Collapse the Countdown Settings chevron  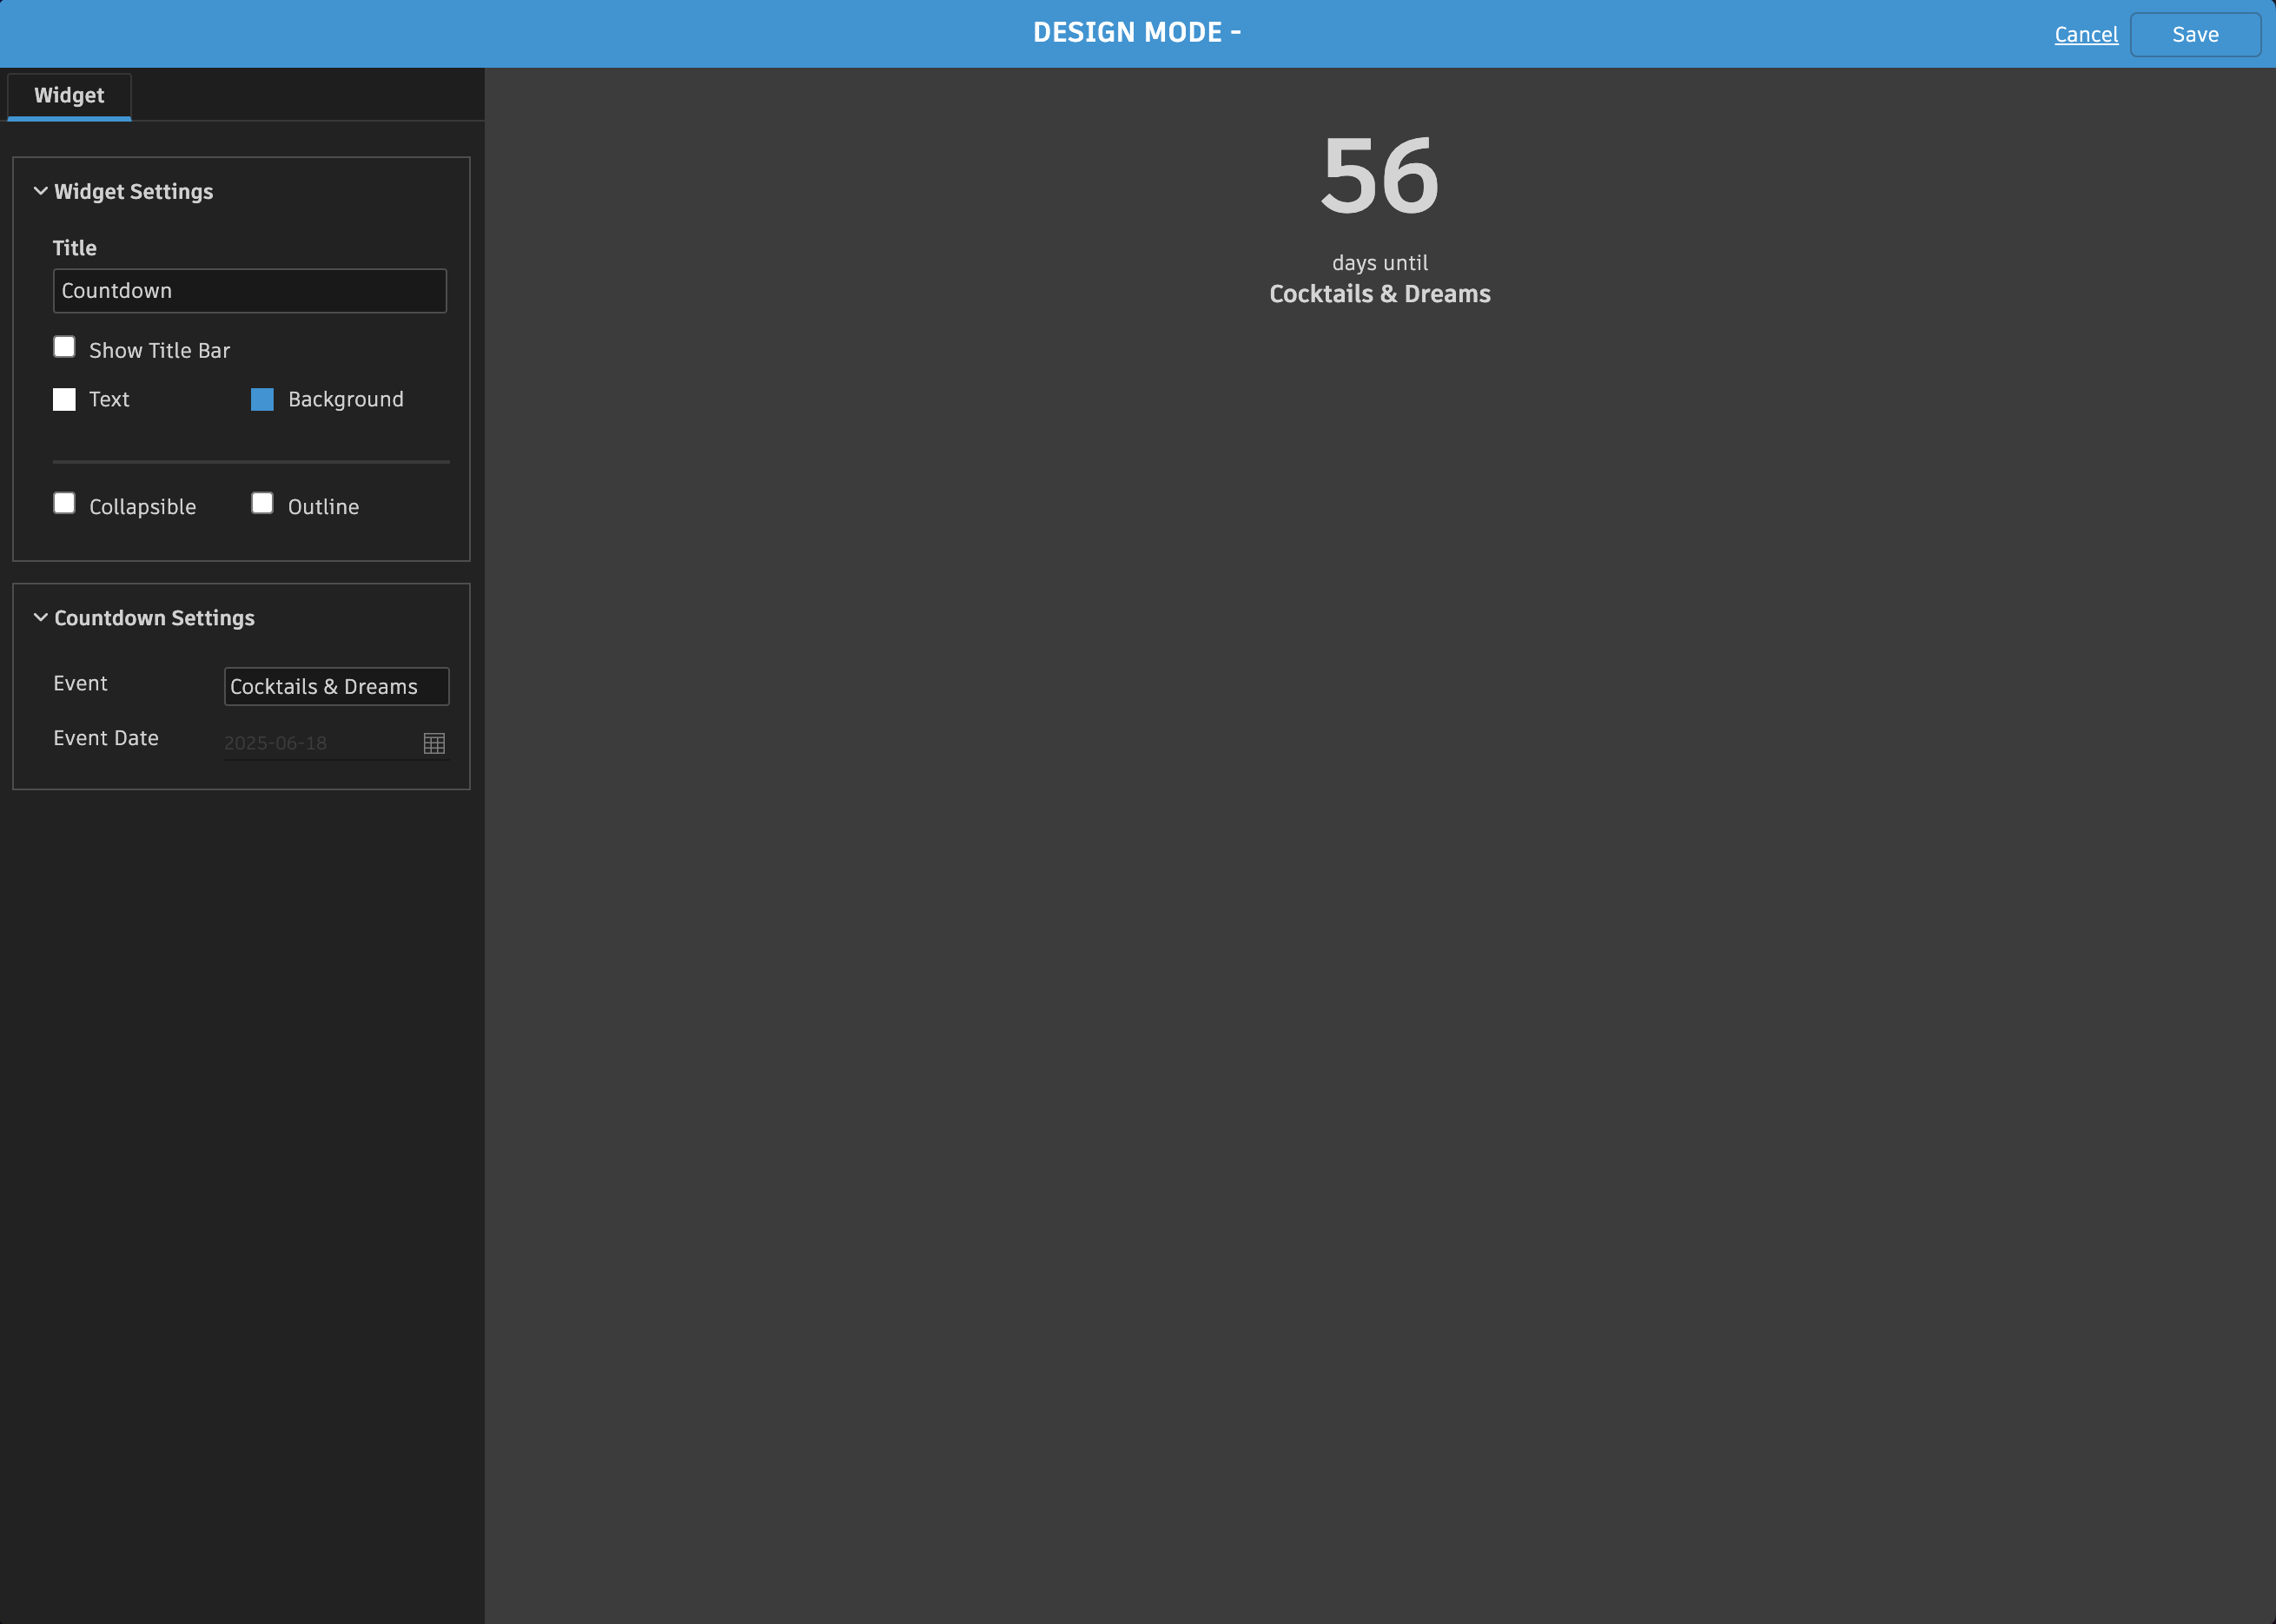[41, 617]
